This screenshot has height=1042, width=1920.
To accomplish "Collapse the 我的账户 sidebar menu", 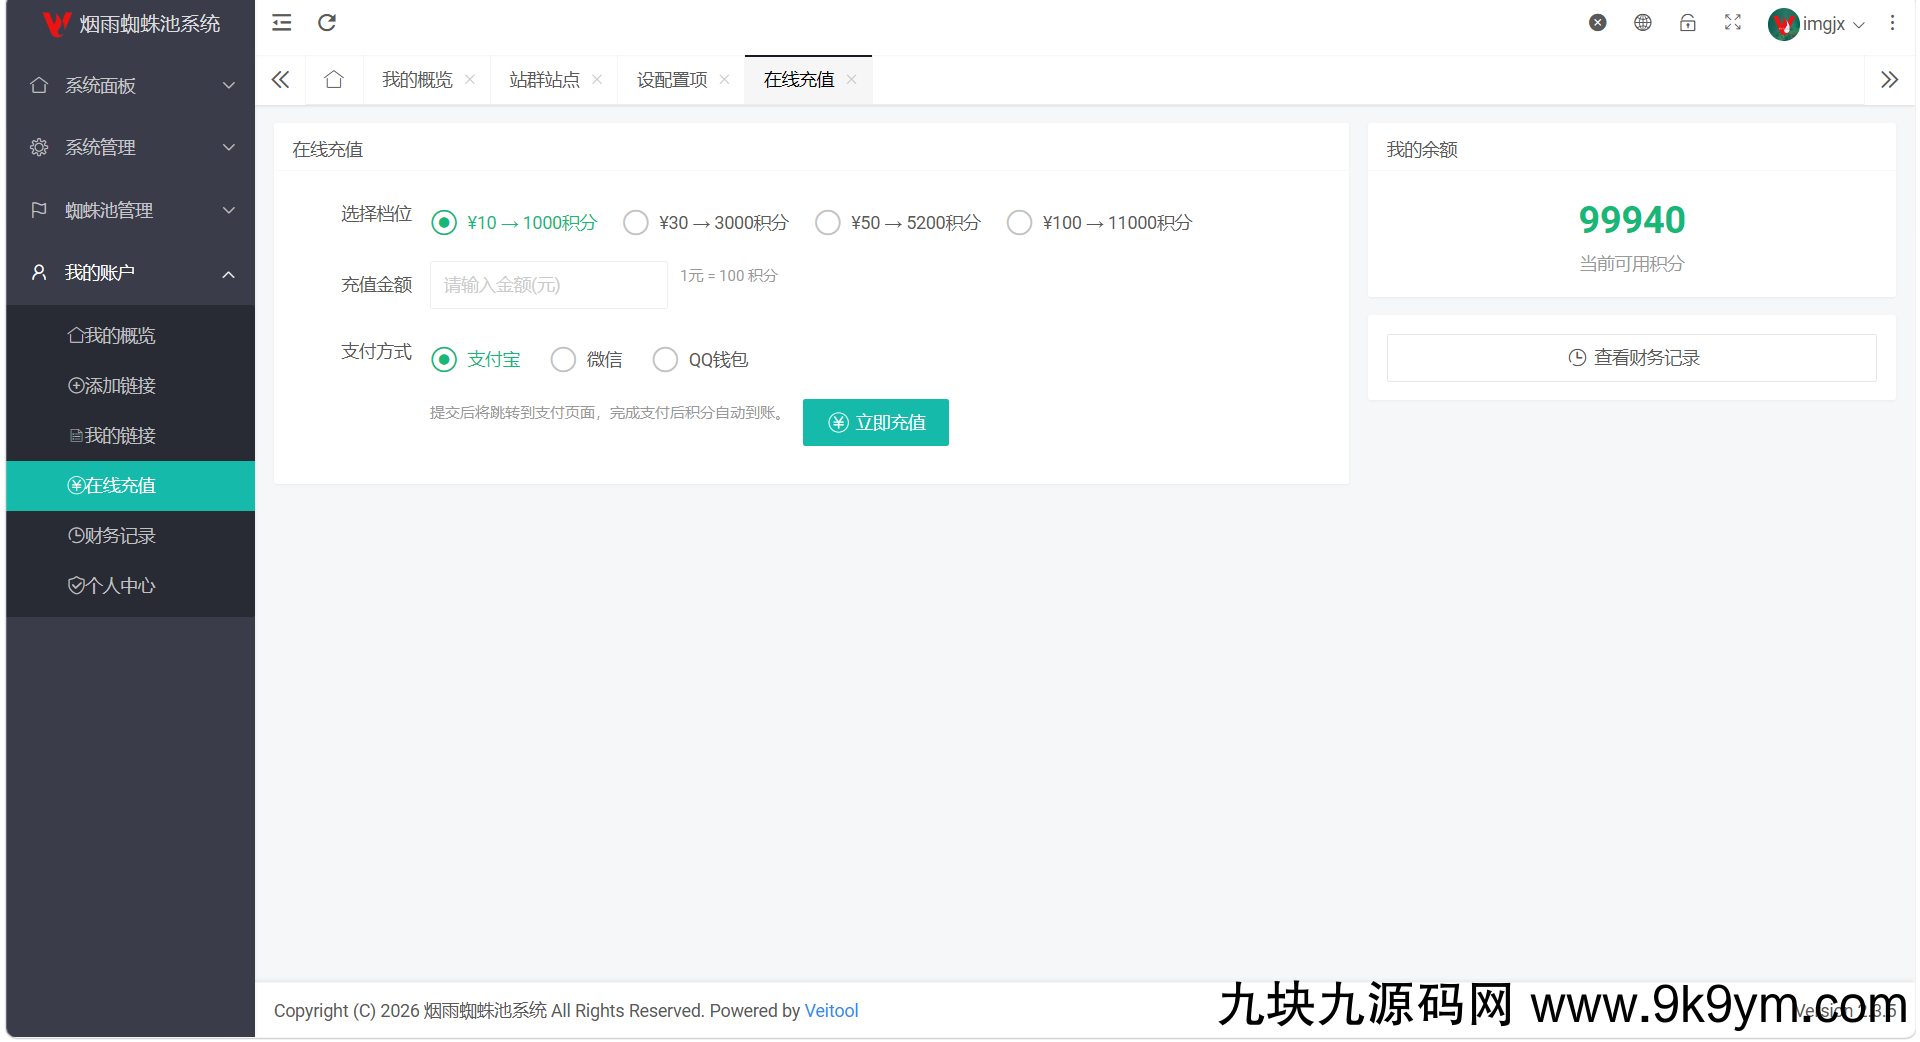I will [131, 273].
